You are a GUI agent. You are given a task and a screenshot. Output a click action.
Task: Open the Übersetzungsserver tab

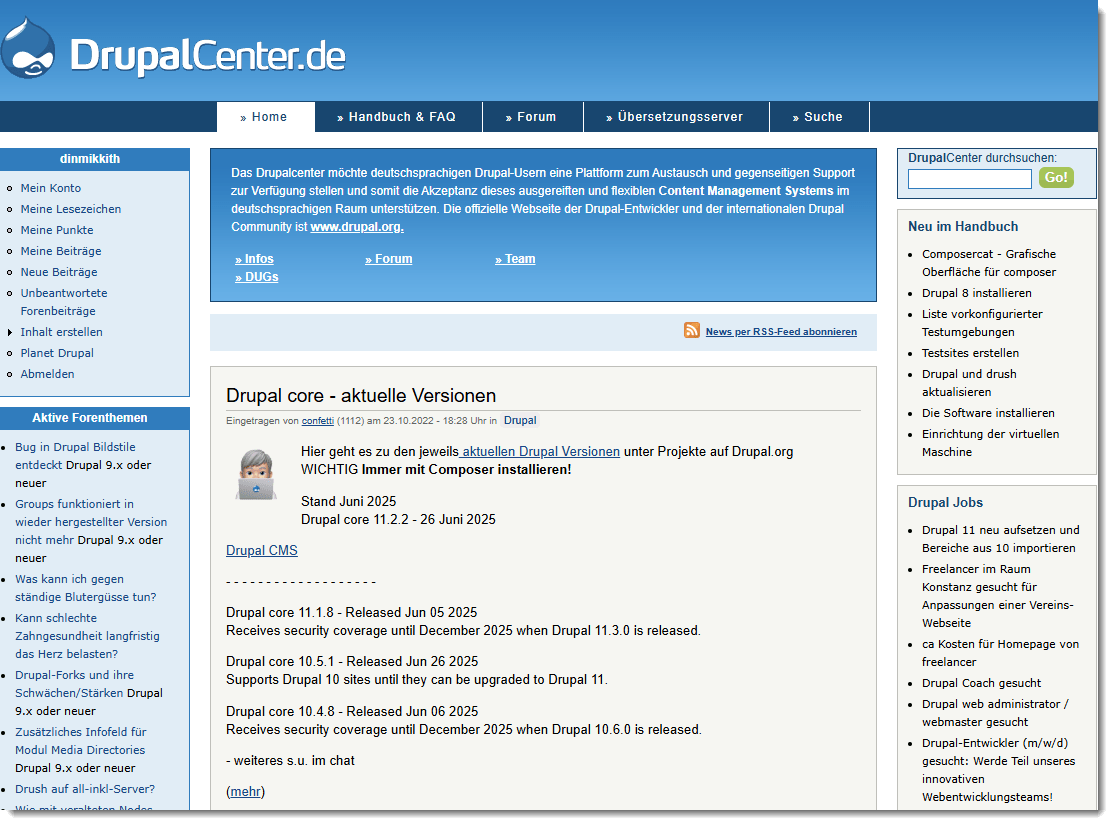[676, 117]
